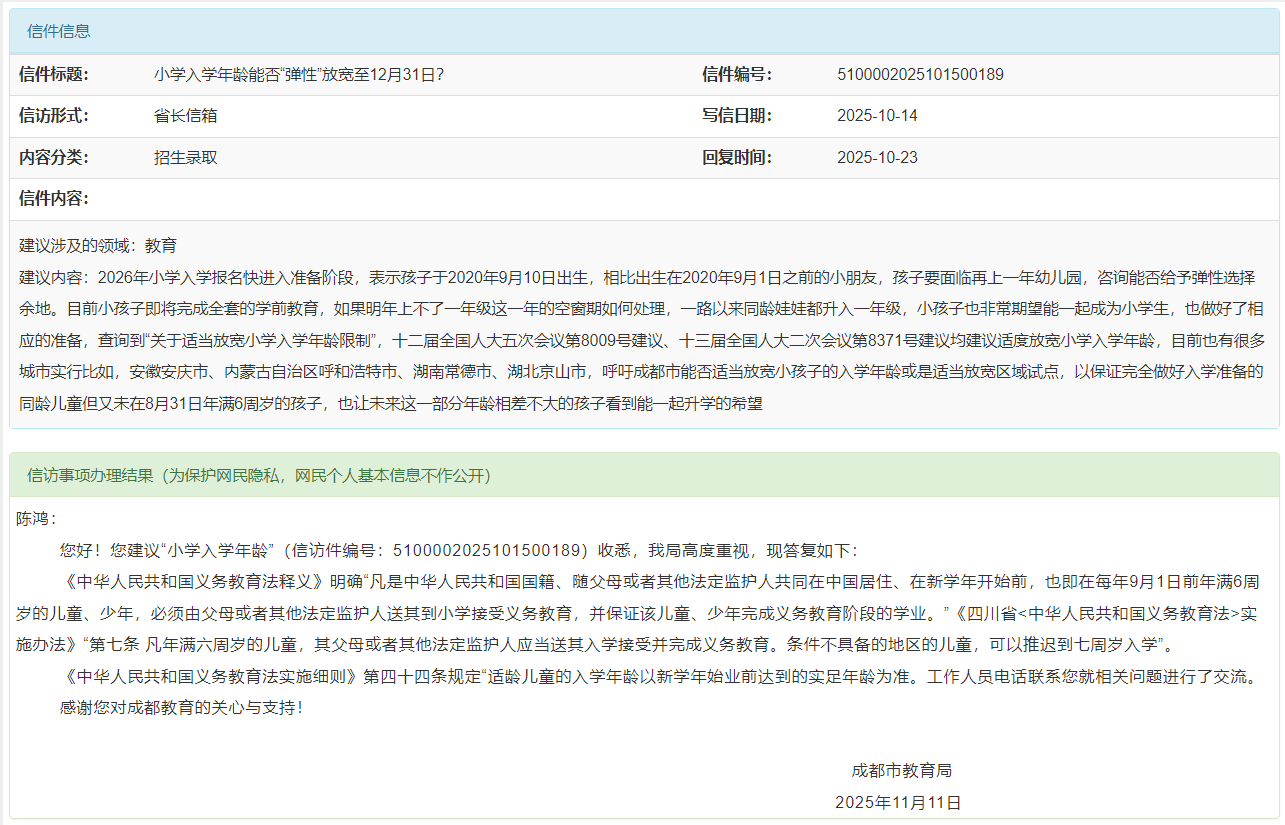
Task: Select the letter title about 小学入学年龄
Action: tap(299, 74)
